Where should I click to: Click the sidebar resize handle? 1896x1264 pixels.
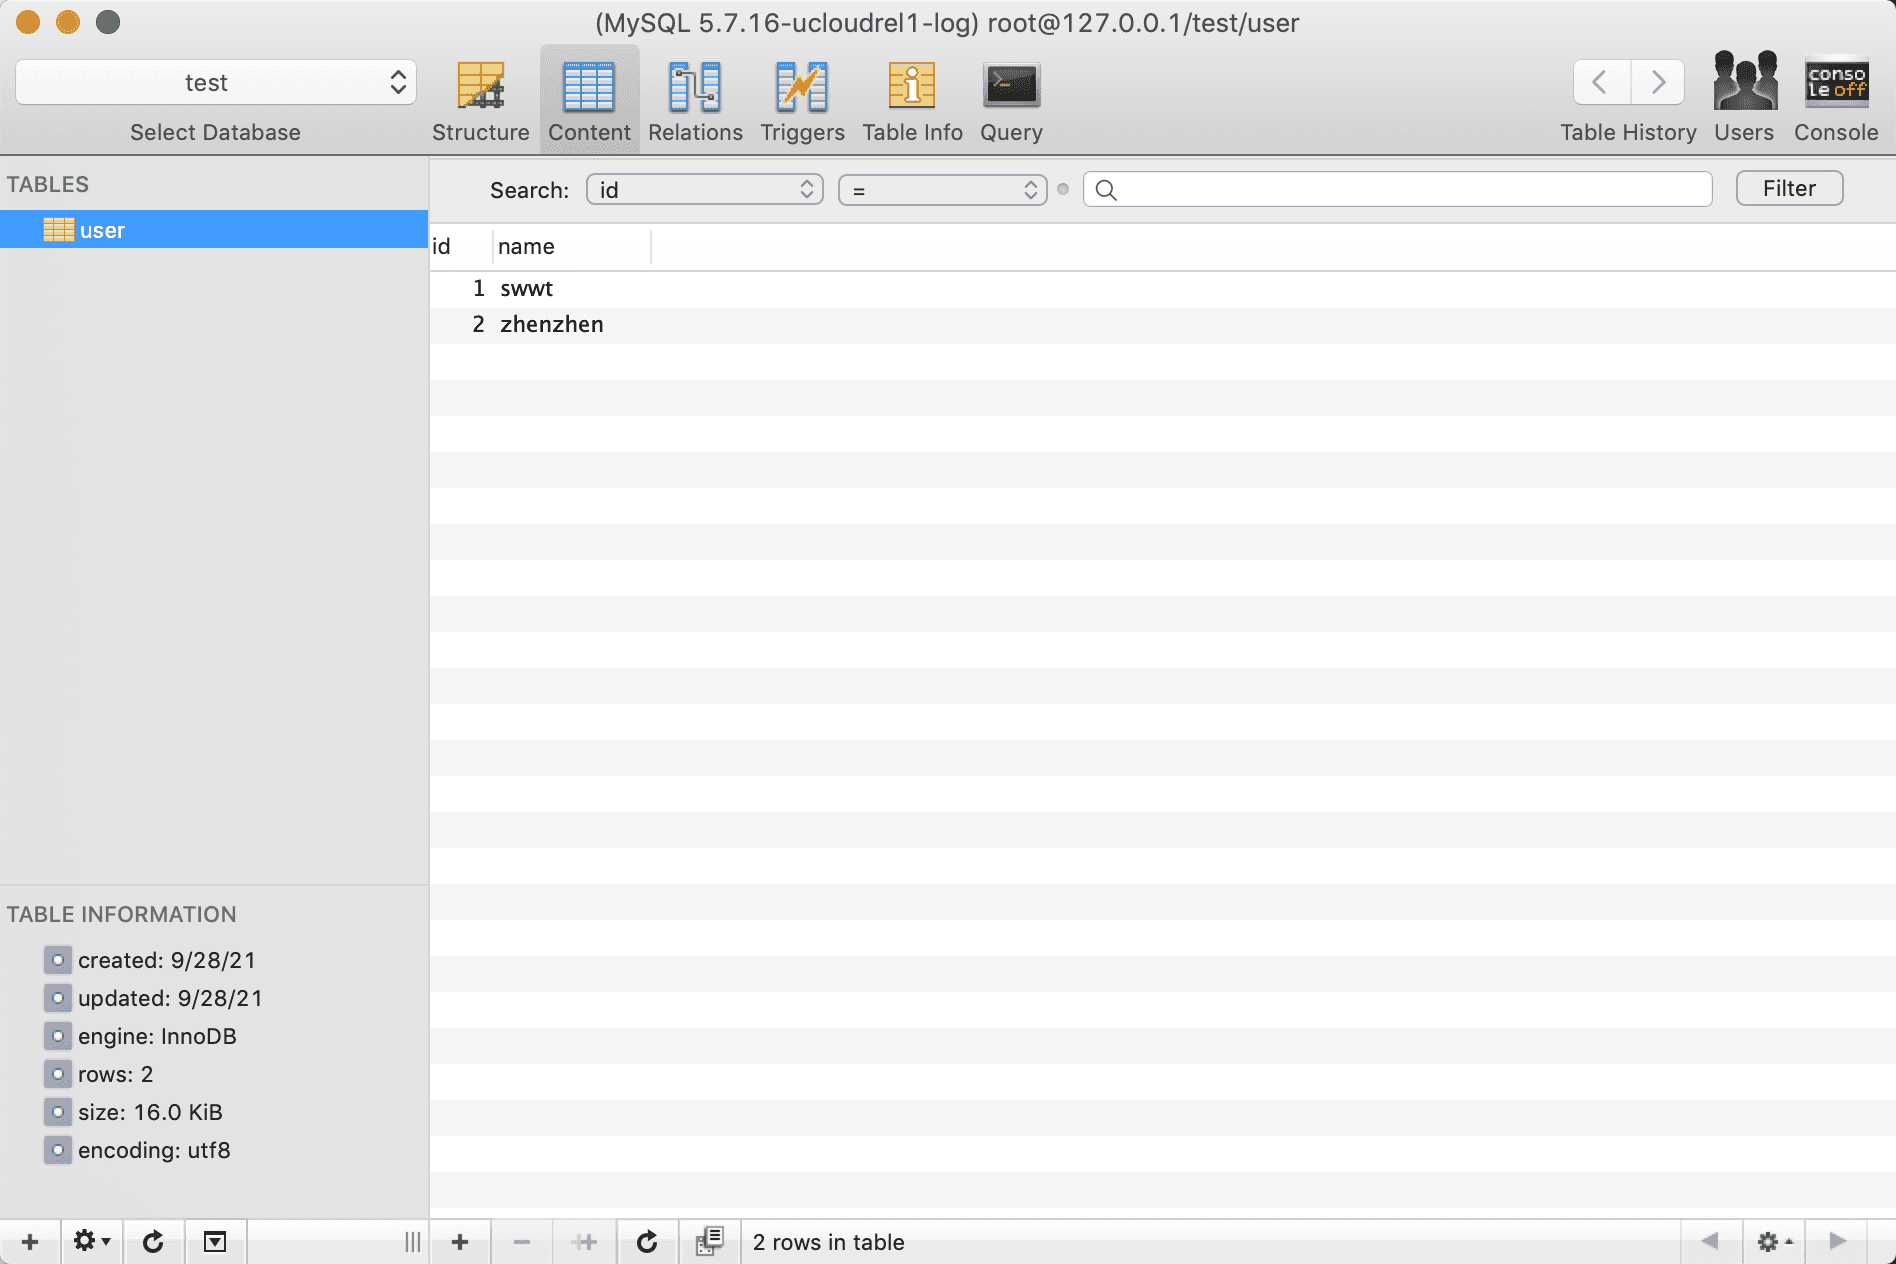(x=412, y=1241)
